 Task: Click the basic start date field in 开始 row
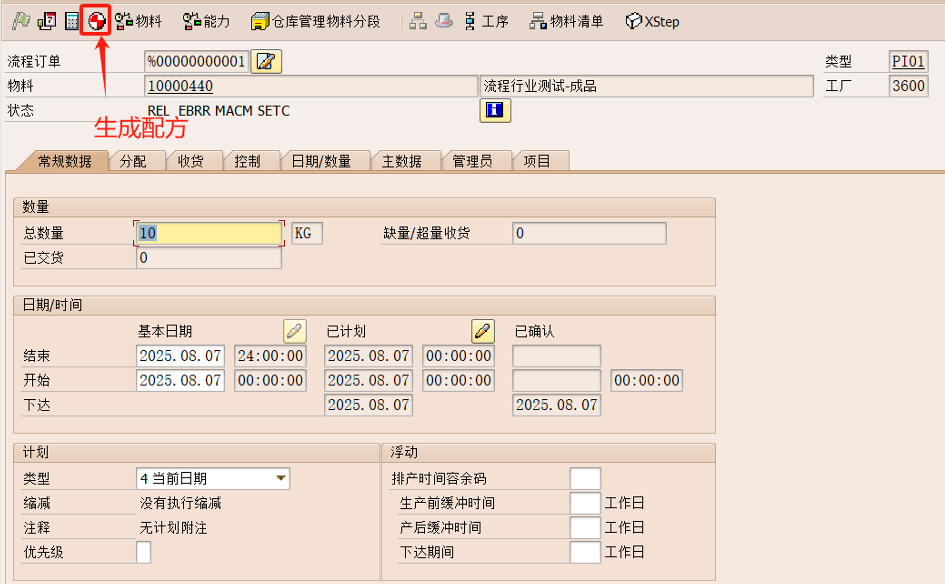(180, 380)
